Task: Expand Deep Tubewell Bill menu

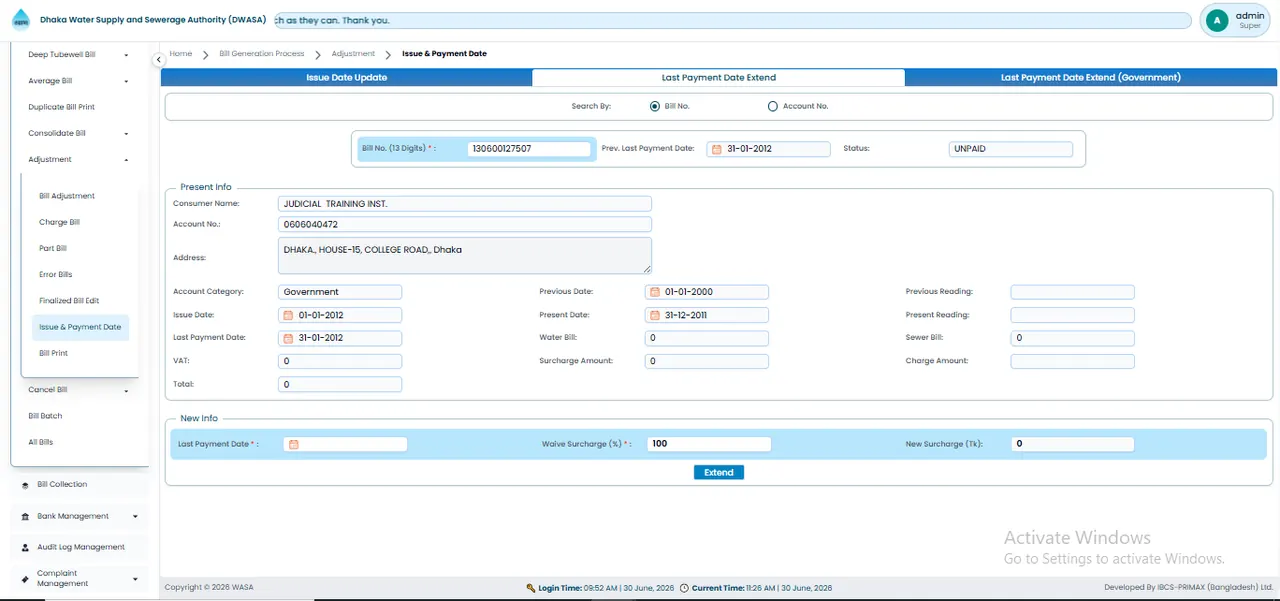Action: (126, 55)
